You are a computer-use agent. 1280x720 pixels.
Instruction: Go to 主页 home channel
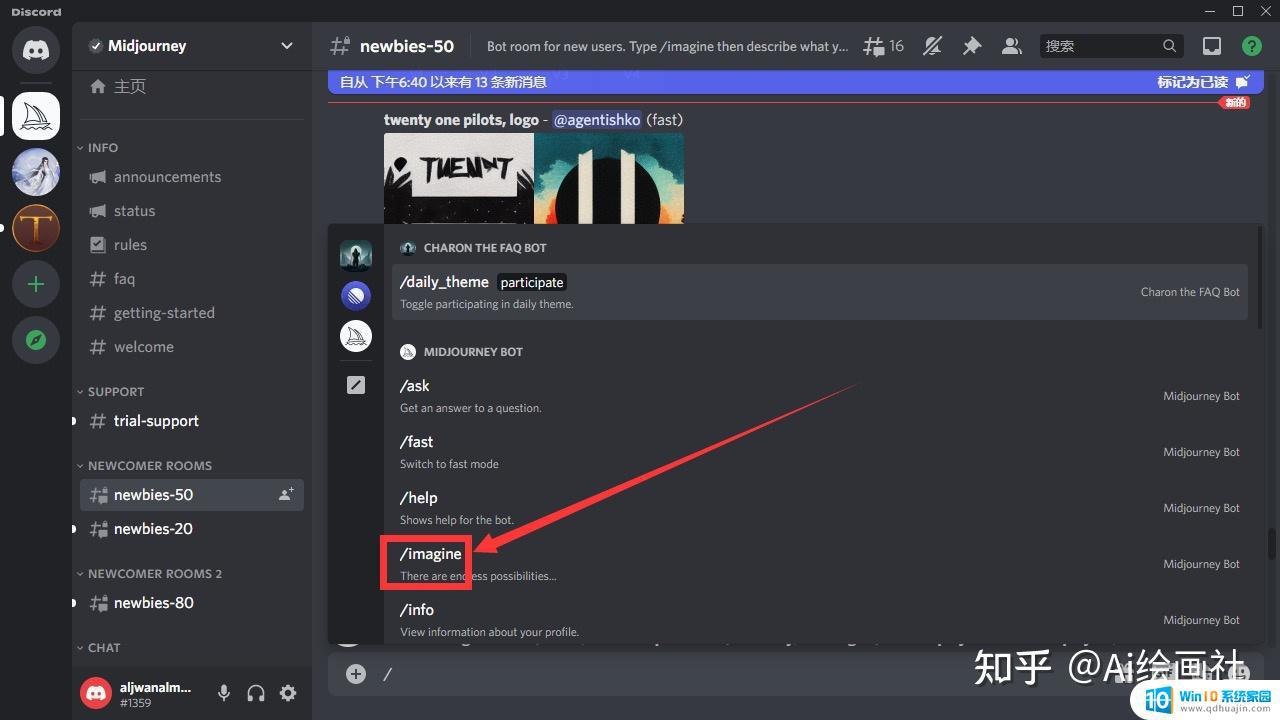190,87
